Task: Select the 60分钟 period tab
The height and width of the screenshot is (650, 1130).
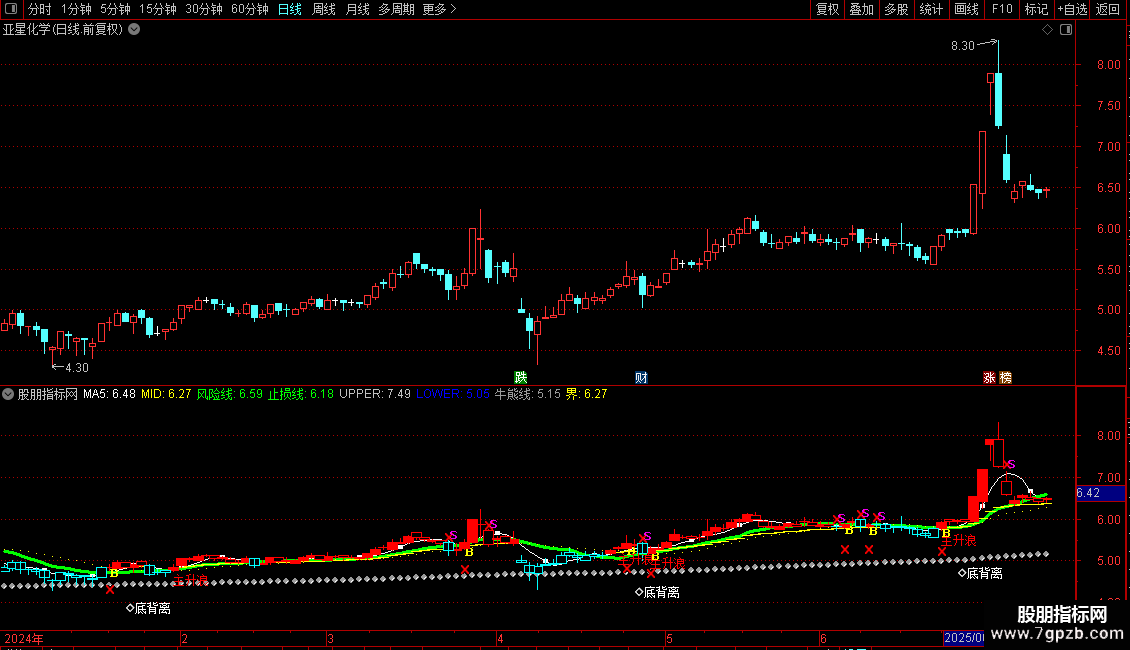Action: [x=250, y=9]
